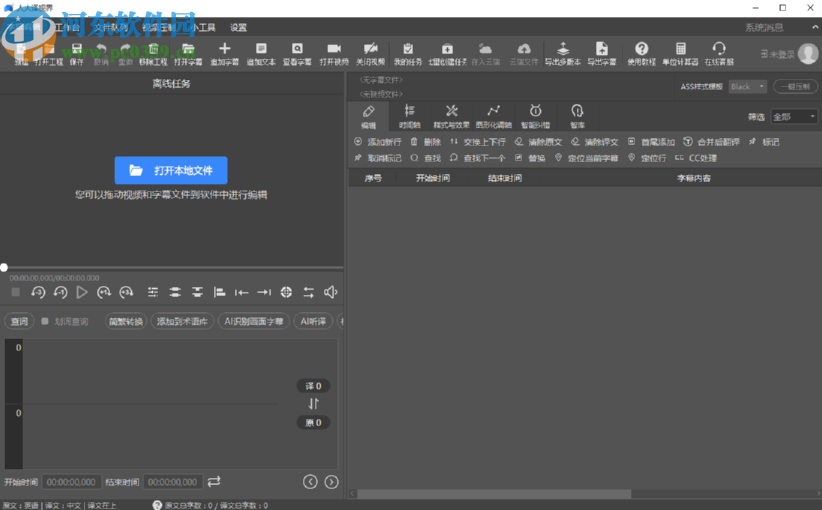Image resolution: width=822 pixels, height=510 pixels.
Task: Switch to the 时间轴 tab
Action: click(409, 116)
